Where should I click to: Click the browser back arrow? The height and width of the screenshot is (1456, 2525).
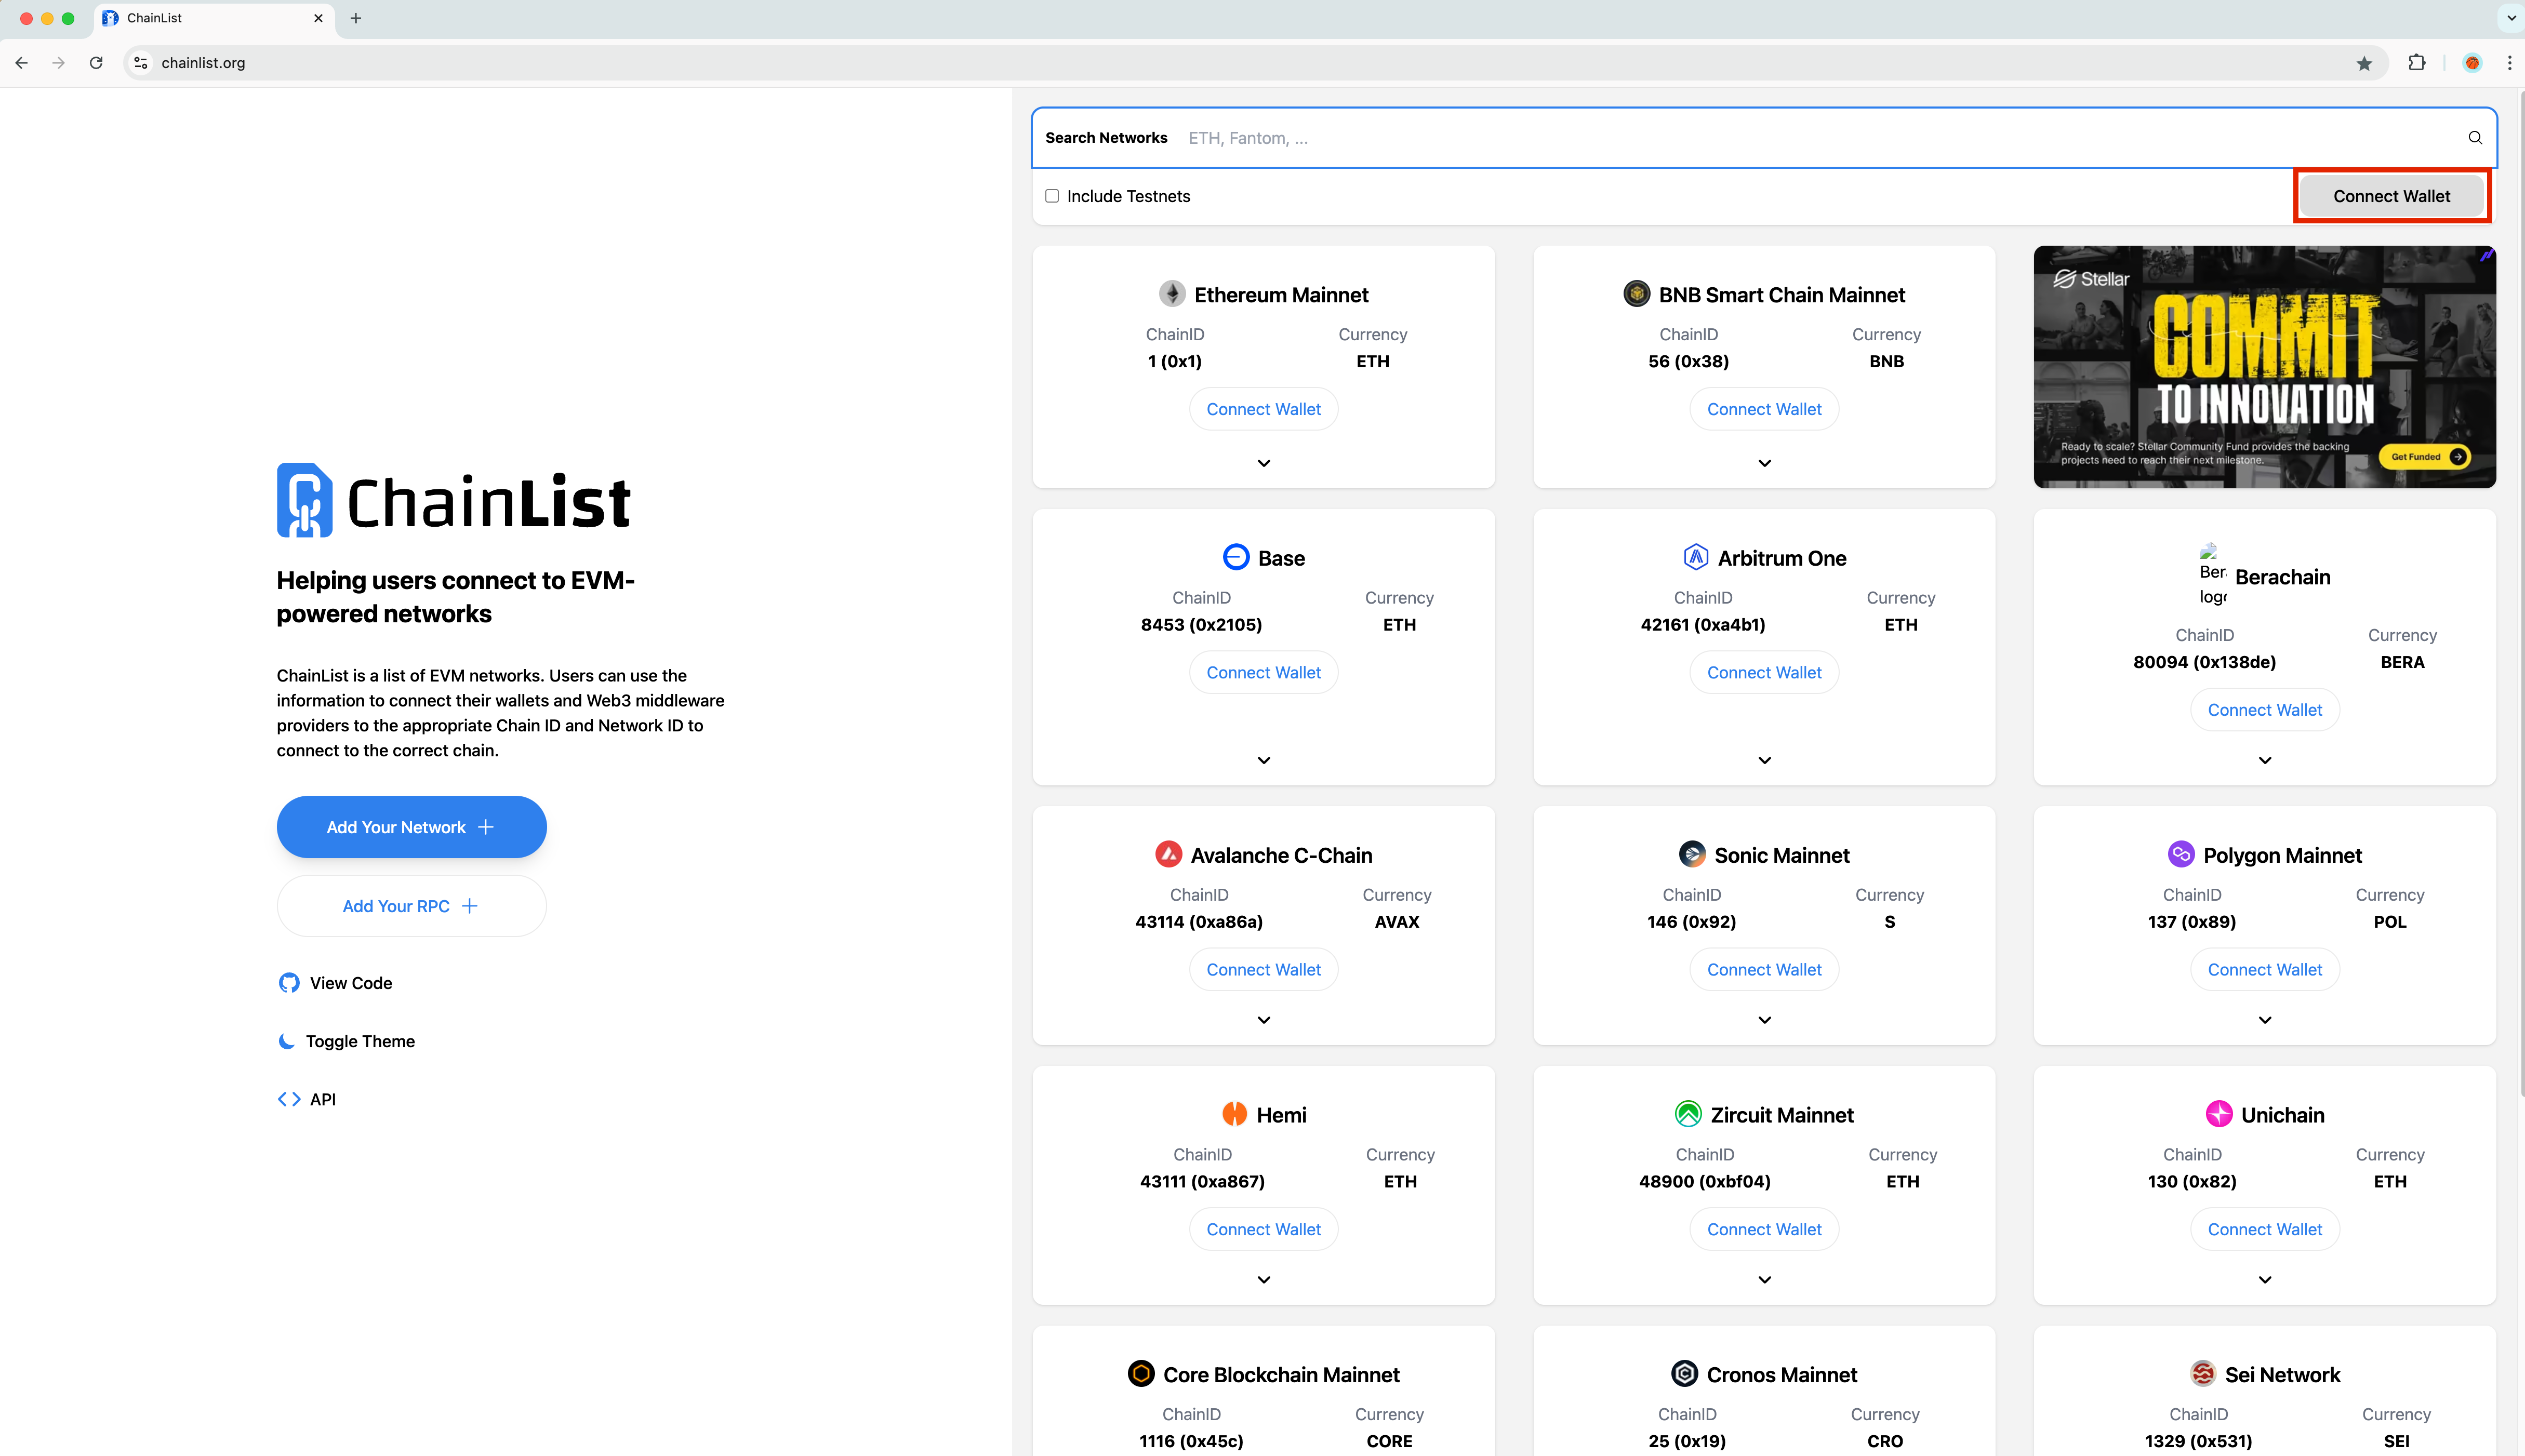coord(22,63)
